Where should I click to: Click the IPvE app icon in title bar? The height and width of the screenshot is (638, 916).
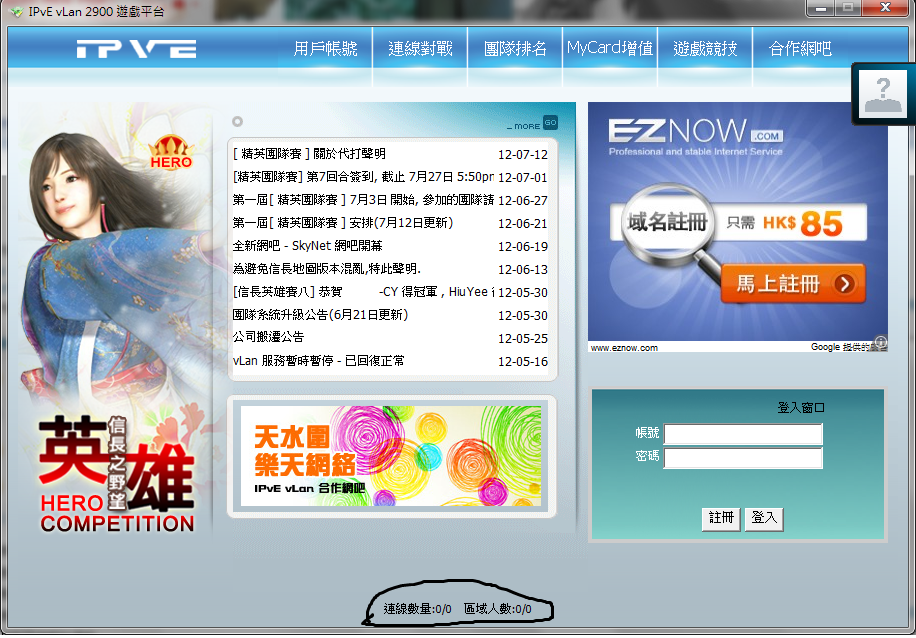tap(17, 11)
